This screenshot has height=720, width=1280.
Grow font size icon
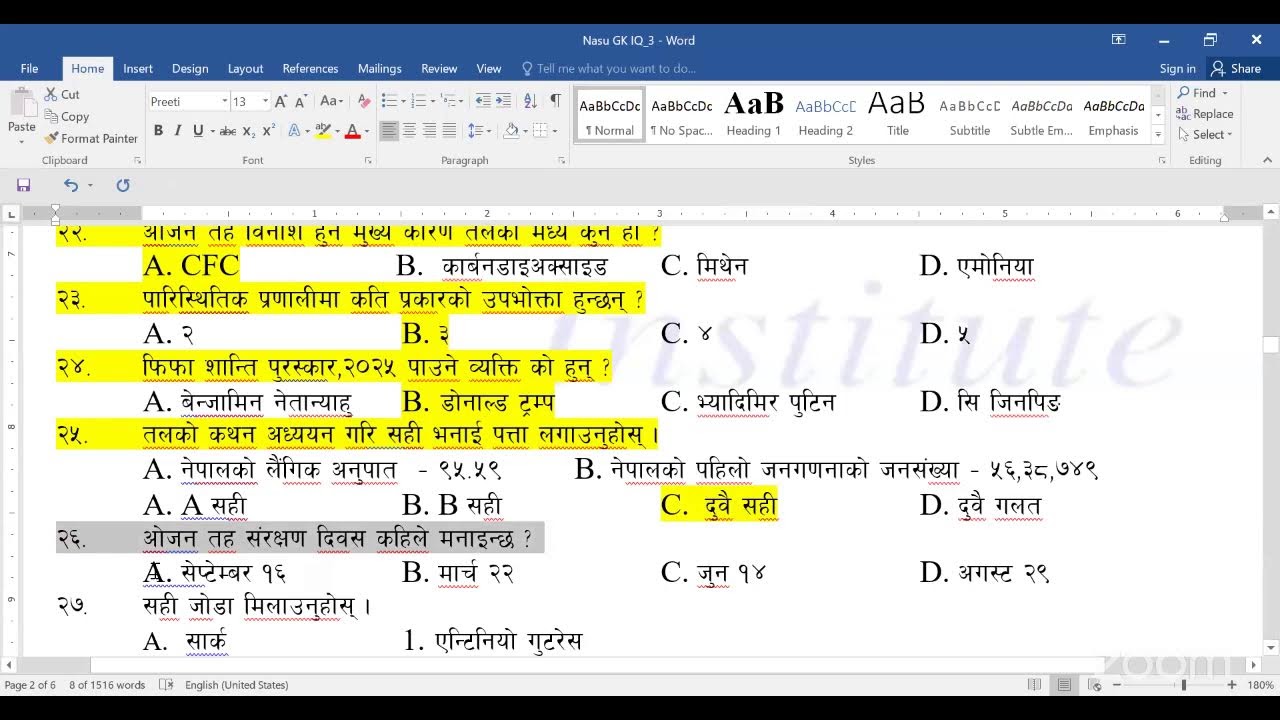click(281, 101)
